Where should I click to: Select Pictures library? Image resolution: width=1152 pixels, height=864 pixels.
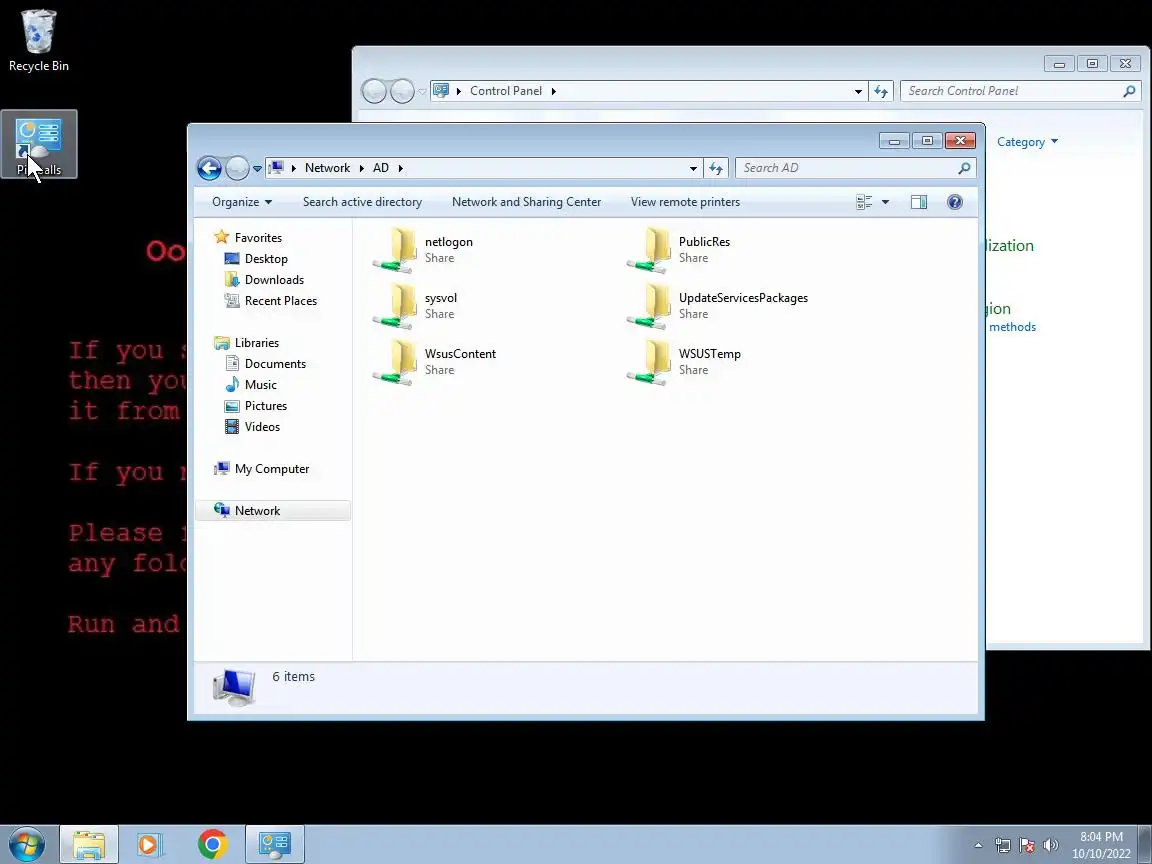[x=265, y=406]
